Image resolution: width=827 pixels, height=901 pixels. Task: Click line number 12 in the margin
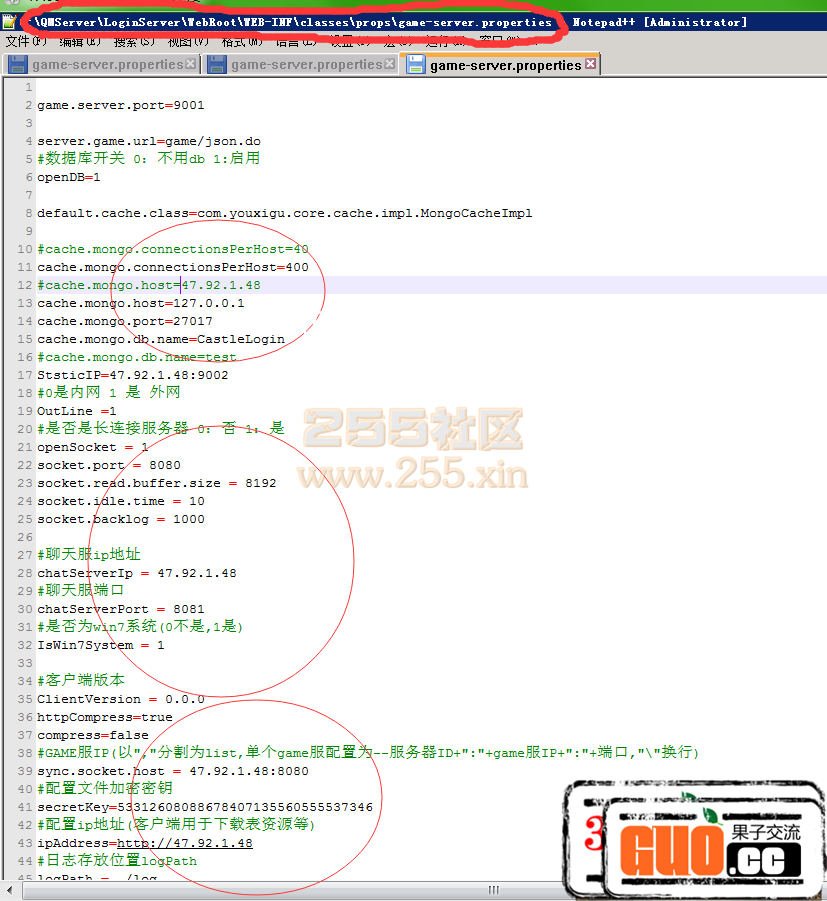click(x=24, y=285)
